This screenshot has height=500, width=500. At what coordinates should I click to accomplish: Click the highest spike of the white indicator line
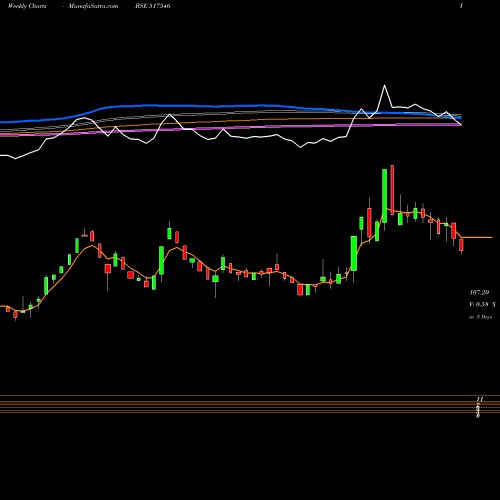coord(385,86)
